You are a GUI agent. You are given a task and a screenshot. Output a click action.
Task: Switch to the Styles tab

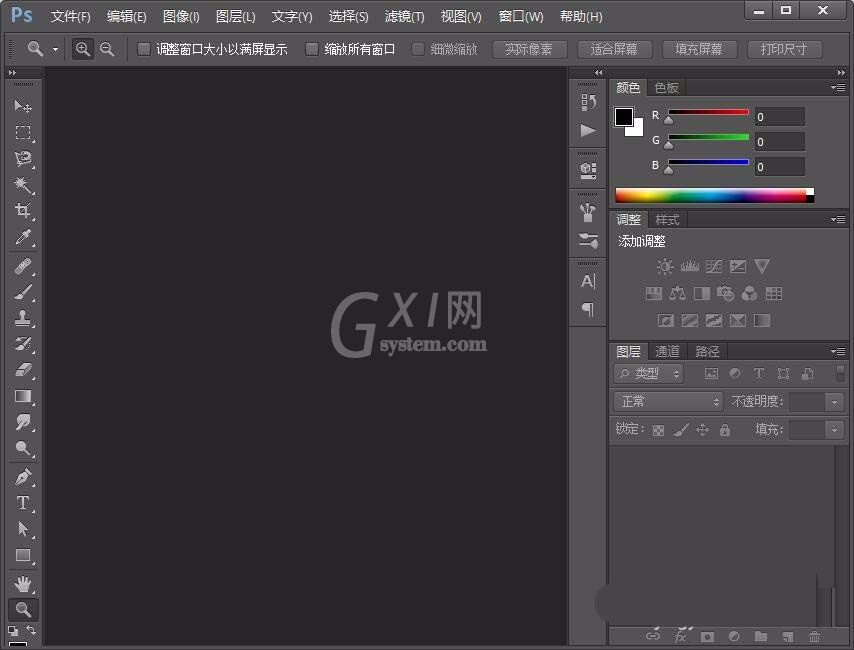pos(667,220)
